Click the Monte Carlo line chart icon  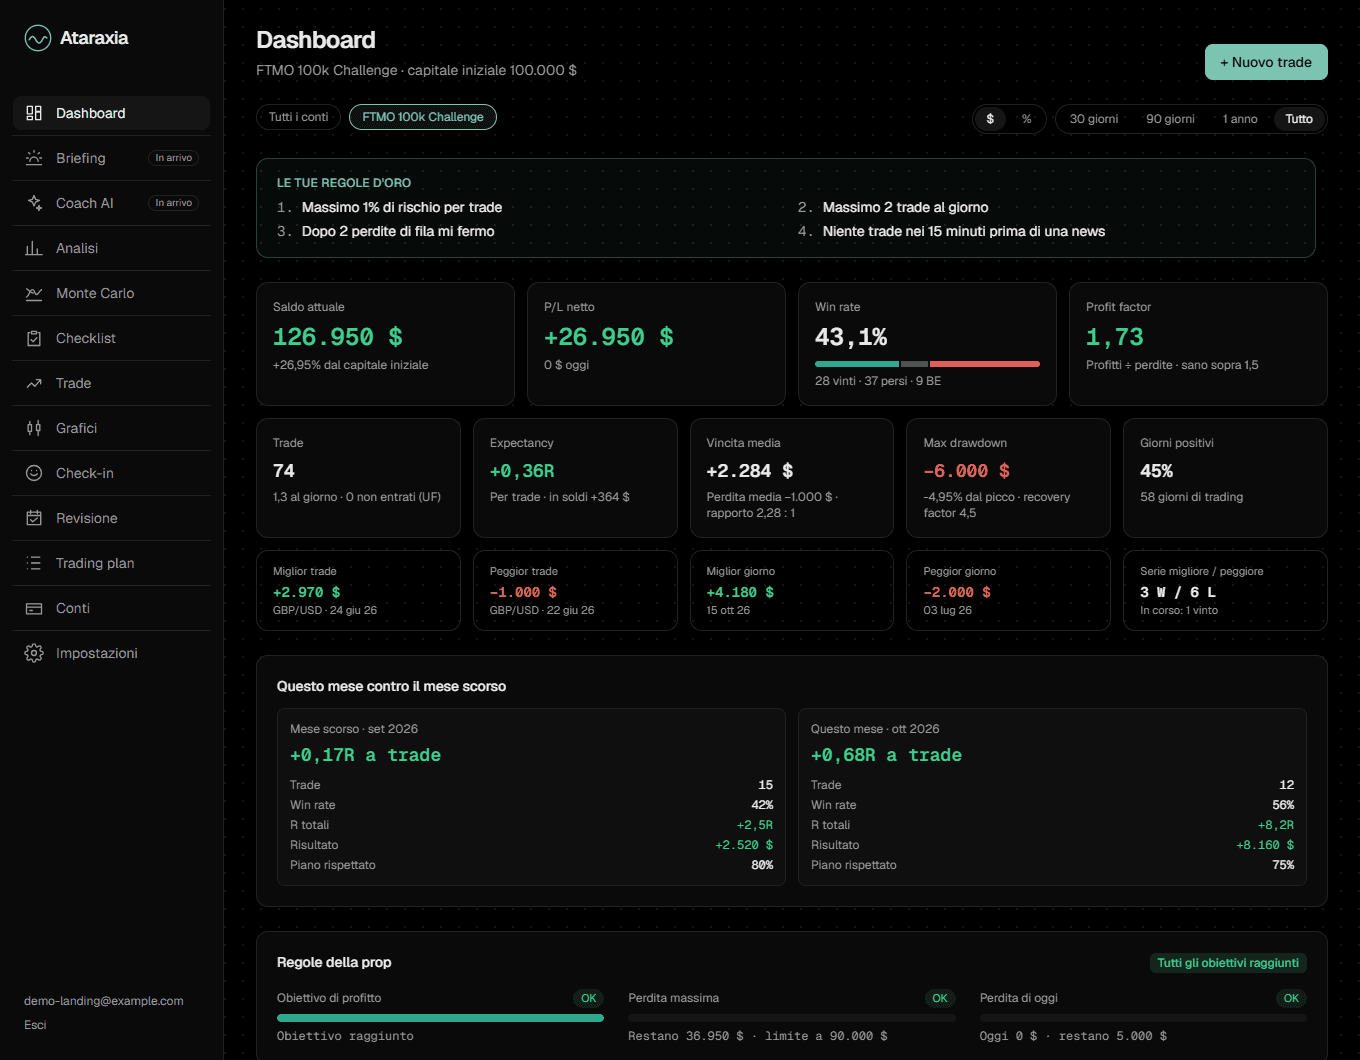coord(34,293)
